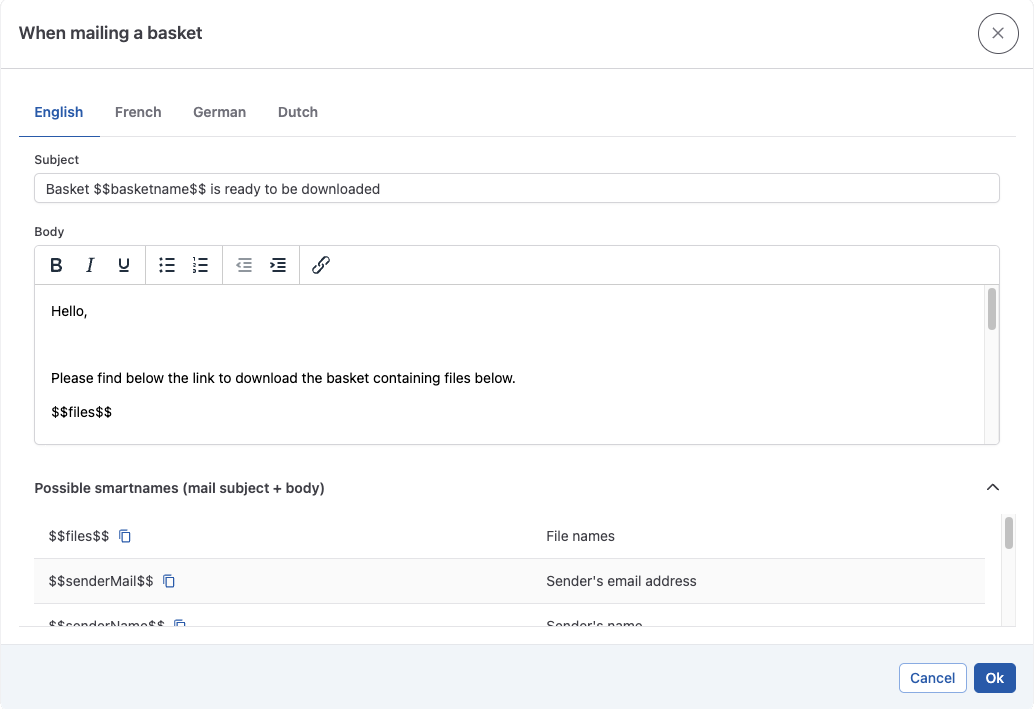The width and height of the screenshot is (1034, 709).
Task: Insert a hyperlink in the body
Action: [321, 265]
